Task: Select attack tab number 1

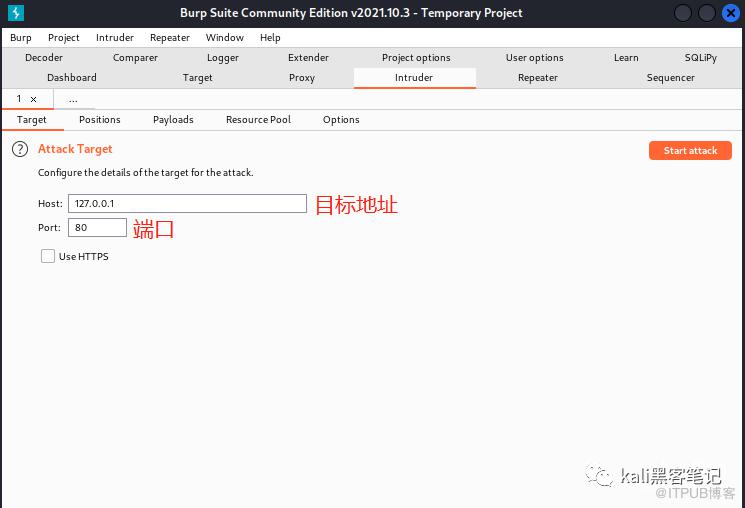Action: click(19, 99)
